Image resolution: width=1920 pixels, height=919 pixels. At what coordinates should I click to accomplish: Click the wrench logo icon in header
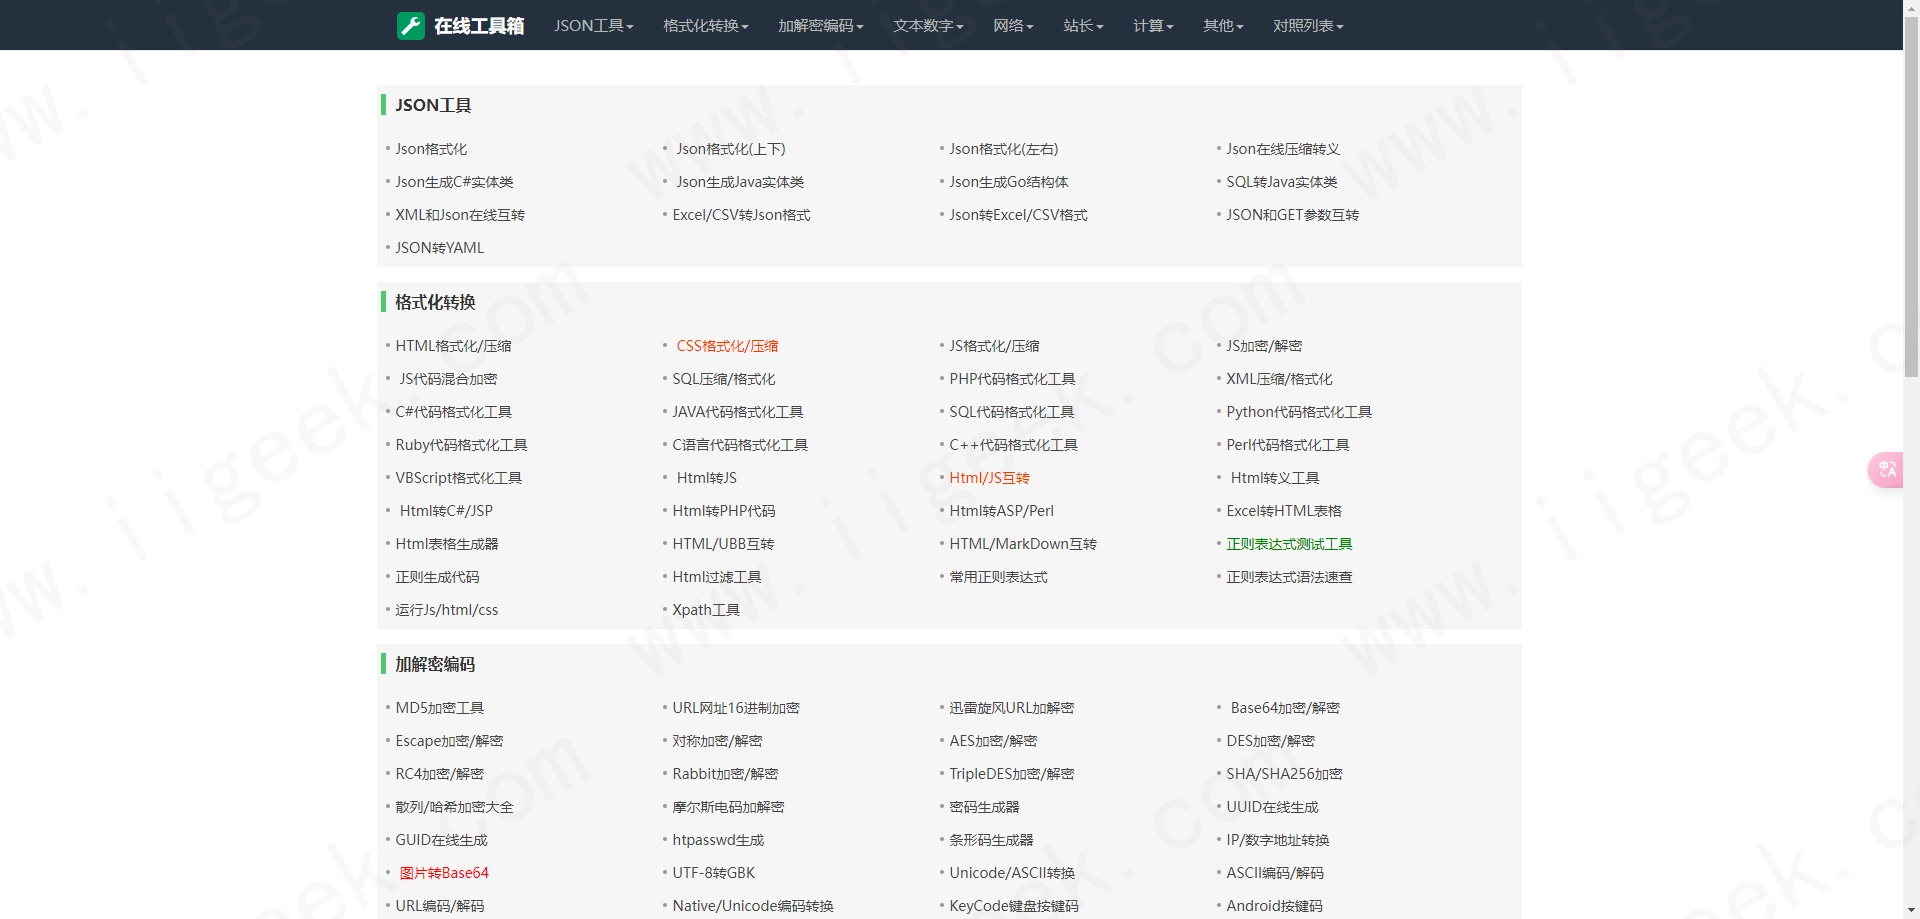pos(411,26)
